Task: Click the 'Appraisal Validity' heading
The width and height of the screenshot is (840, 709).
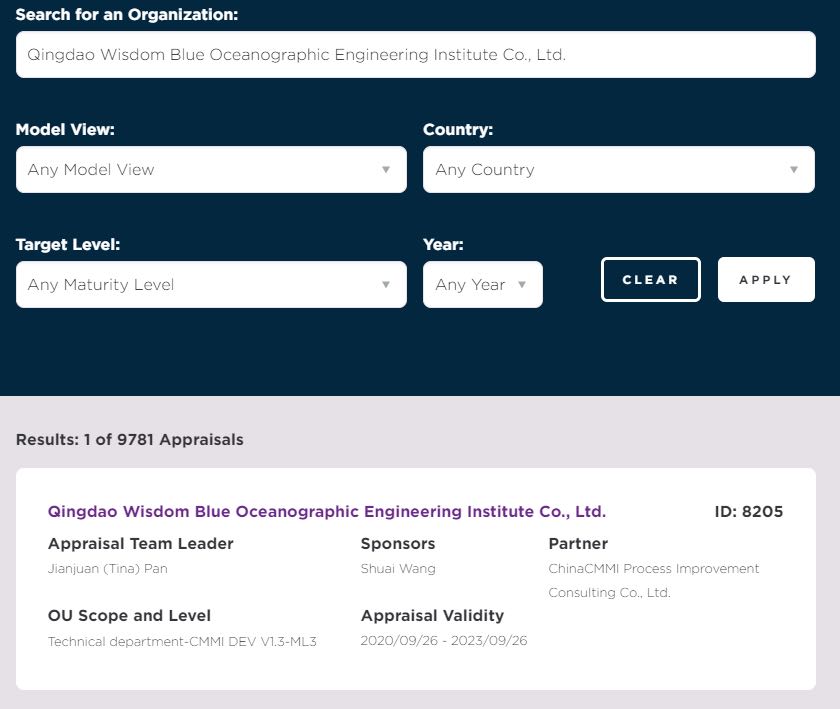Action: point(432,615)
